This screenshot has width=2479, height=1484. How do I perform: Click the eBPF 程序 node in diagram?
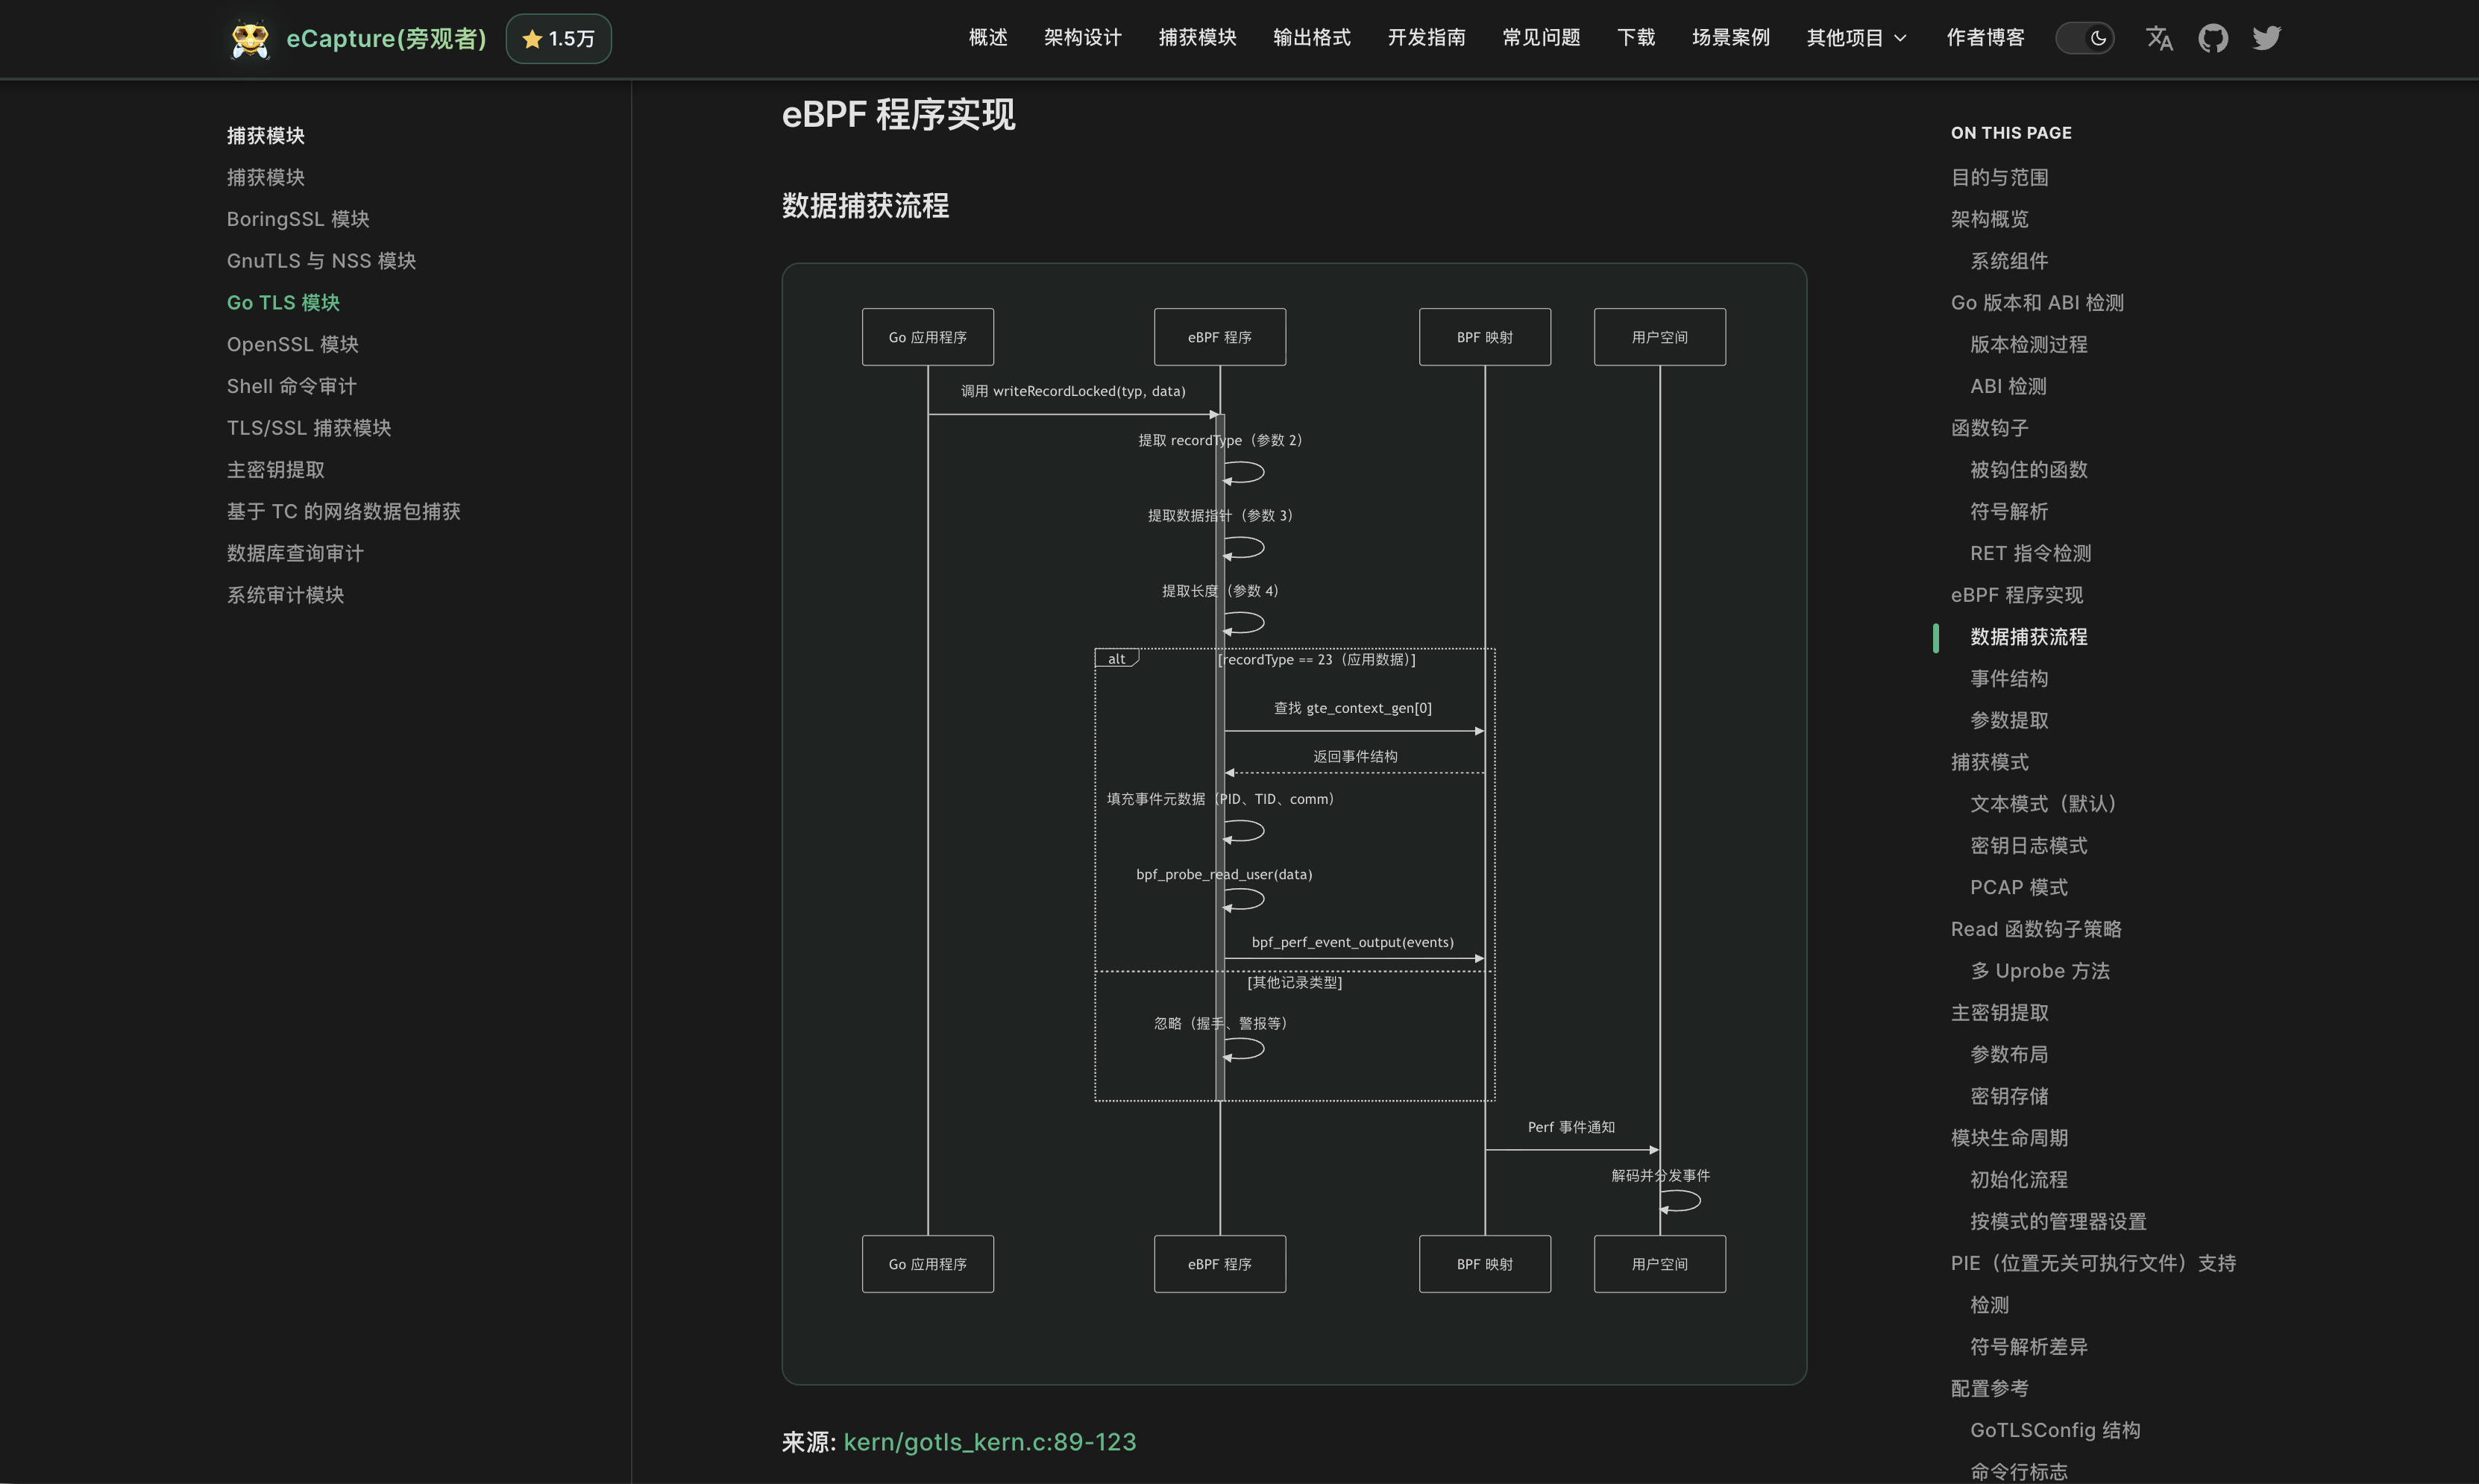click(1219, 337)
